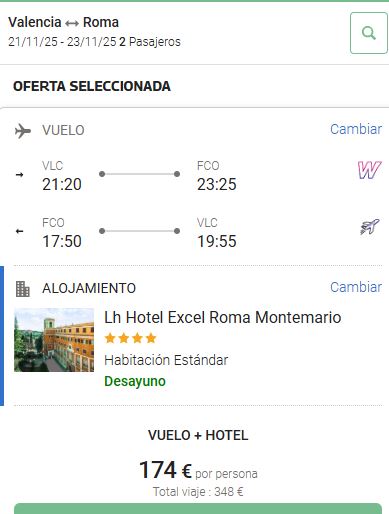This screenshot has width=389, height=514.
Task: Open the Lh Hotel Excel Roma Montemario title
Action: coord(223,317)
